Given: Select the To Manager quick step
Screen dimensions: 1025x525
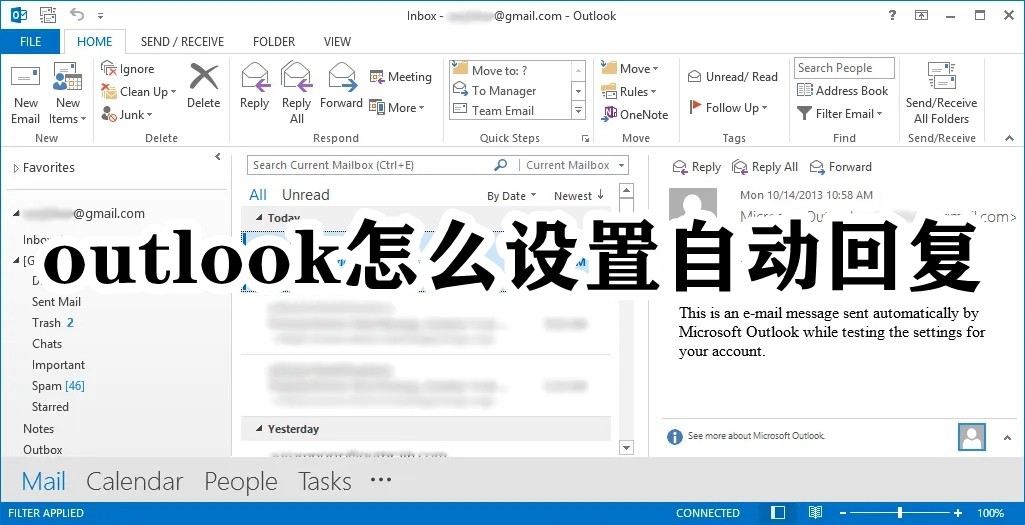Looking at the screenshot, I should click(x=510, y=90).
